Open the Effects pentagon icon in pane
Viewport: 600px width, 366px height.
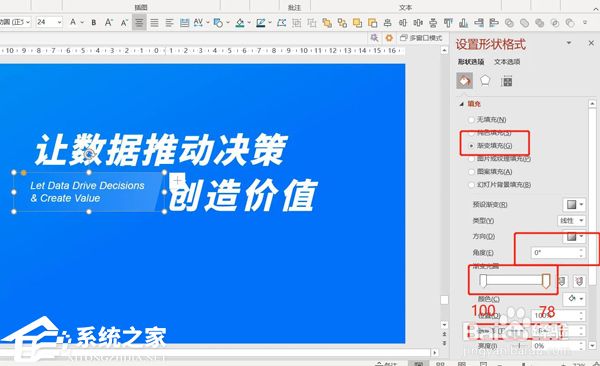coord(485,81)
